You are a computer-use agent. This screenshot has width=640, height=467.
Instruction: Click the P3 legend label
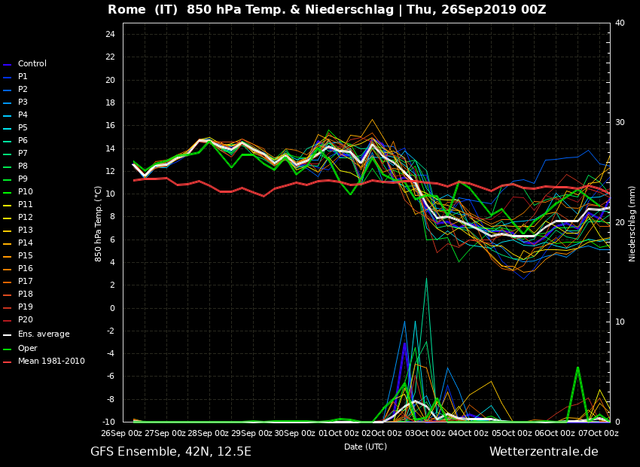pyautogui.click(x=22, y=102)
